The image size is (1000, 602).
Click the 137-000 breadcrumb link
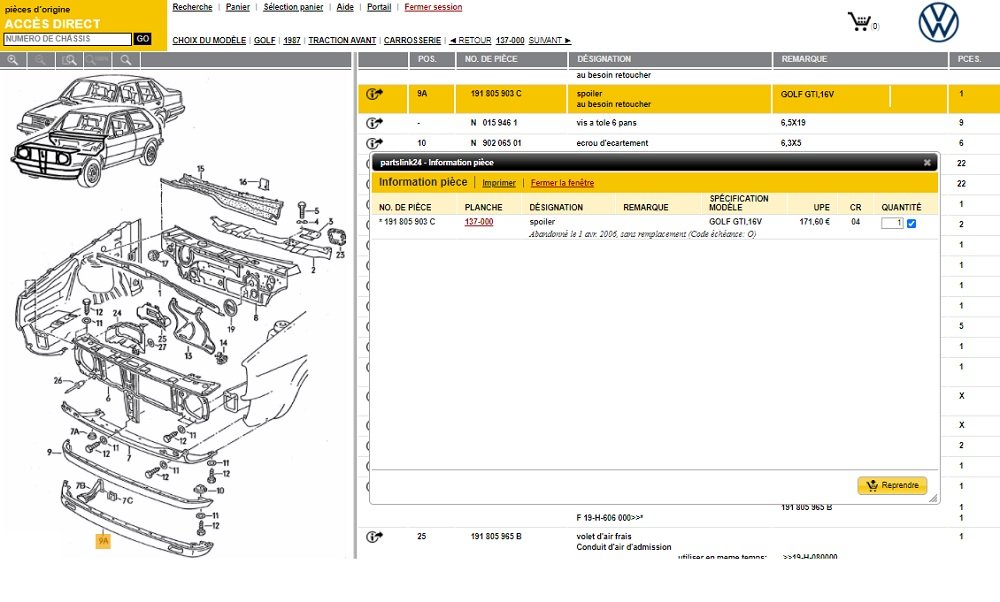click(x=510, y=40)
